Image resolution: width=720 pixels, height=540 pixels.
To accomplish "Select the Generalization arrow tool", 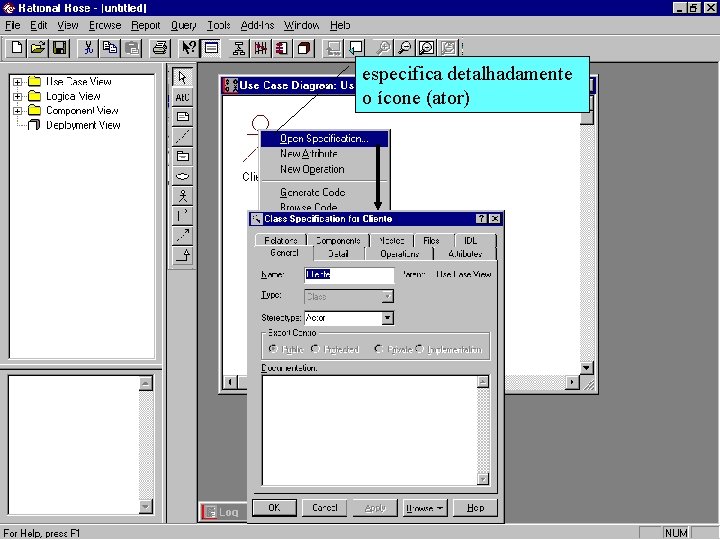I will click(x=182, y=255).
